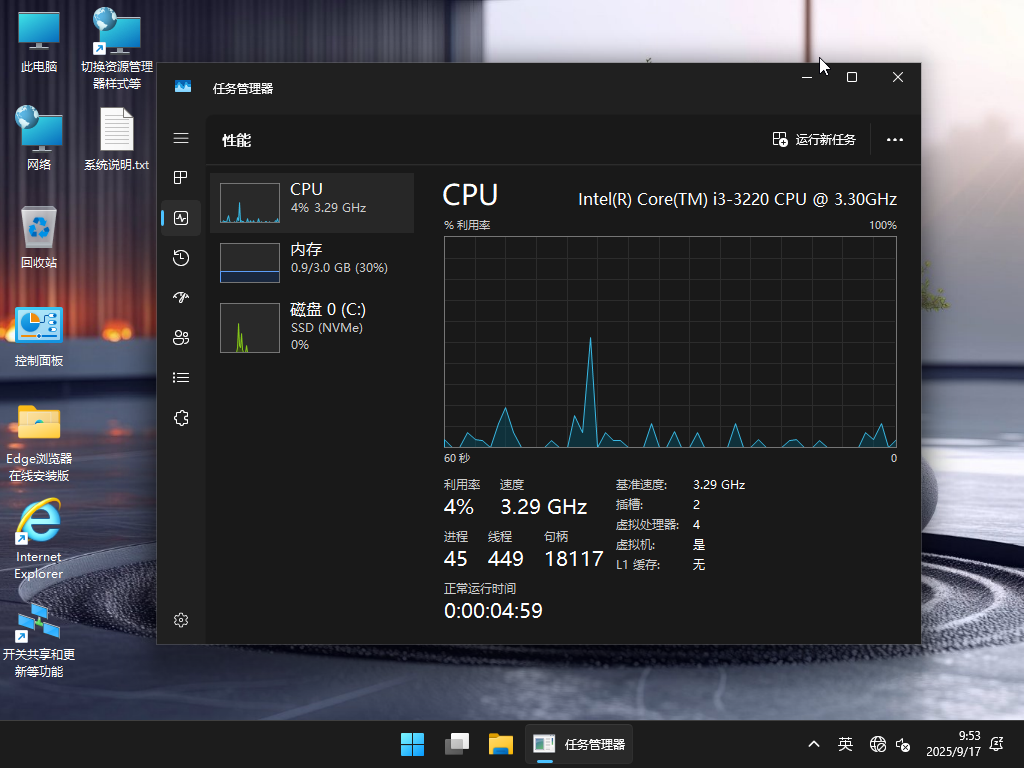Open the Task Manager hamburger navigation menu

pos(181,138)
